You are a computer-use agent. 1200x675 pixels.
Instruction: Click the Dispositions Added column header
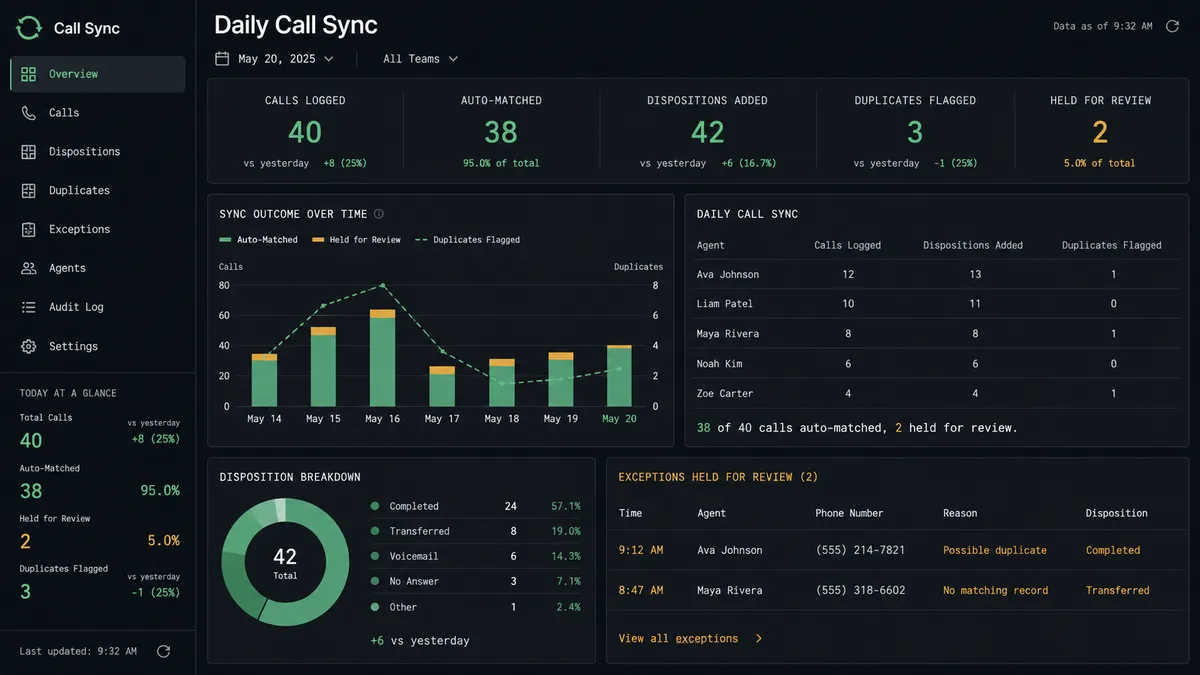[973, 245]
